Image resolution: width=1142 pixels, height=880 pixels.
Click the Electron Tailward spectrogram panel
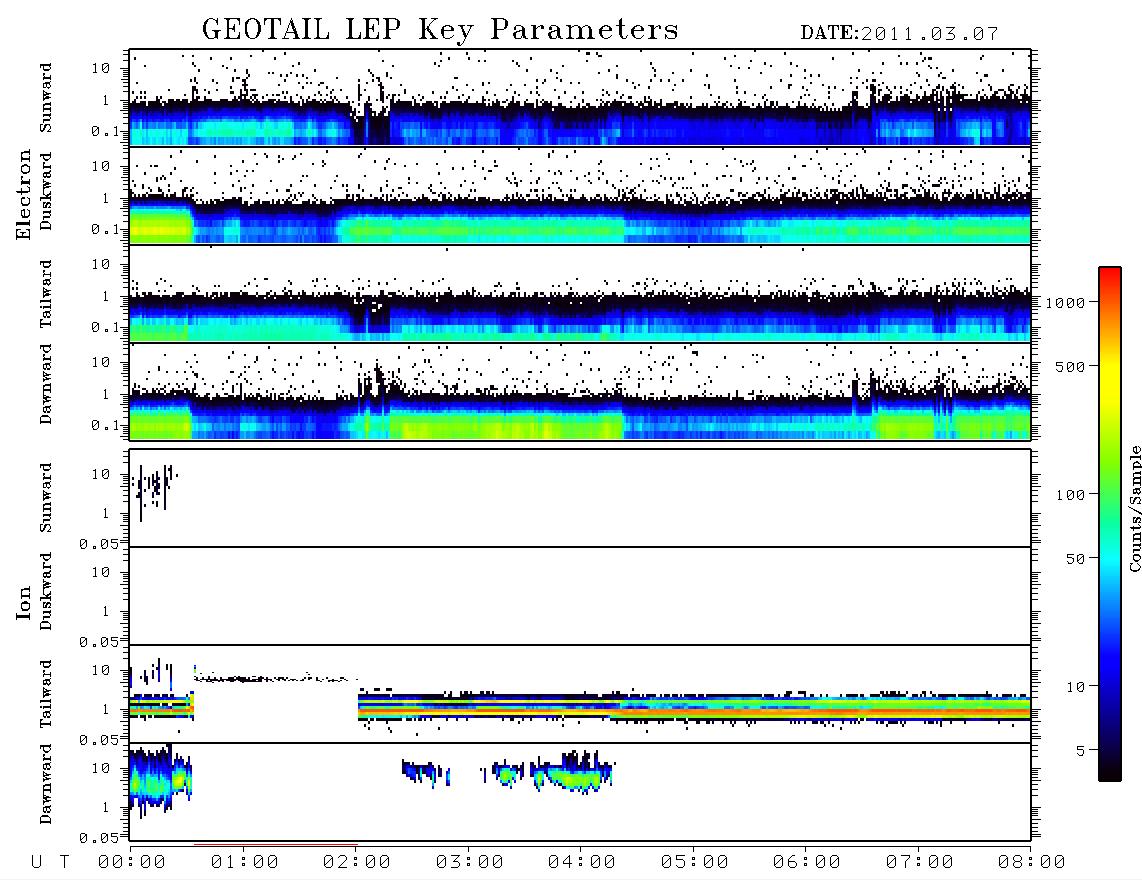580,294
